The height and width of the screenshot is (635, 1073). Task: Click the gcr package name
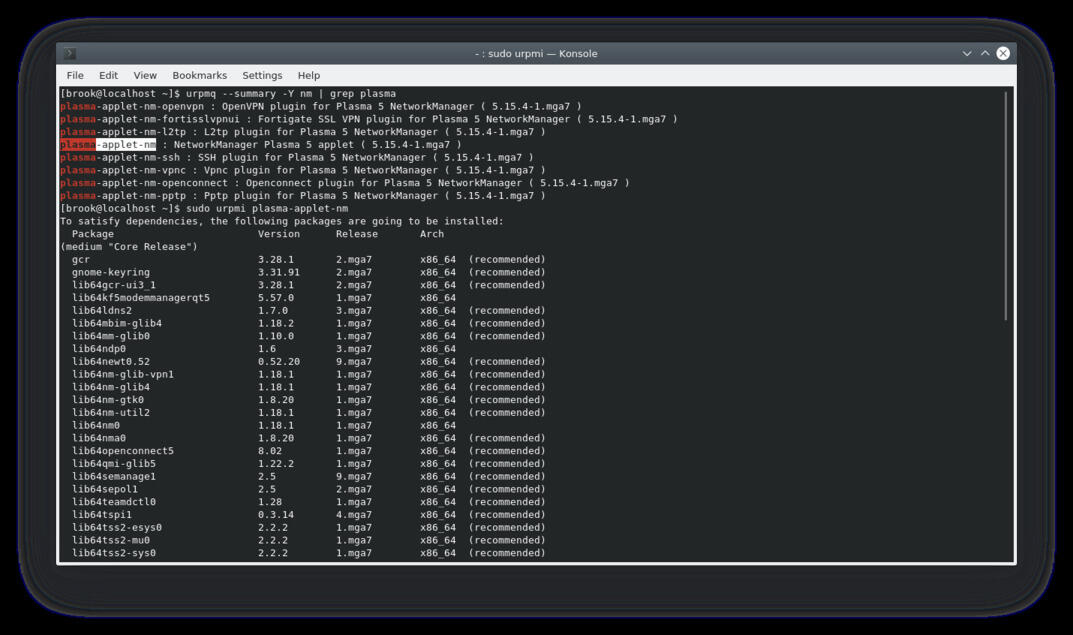click(81, 259)
